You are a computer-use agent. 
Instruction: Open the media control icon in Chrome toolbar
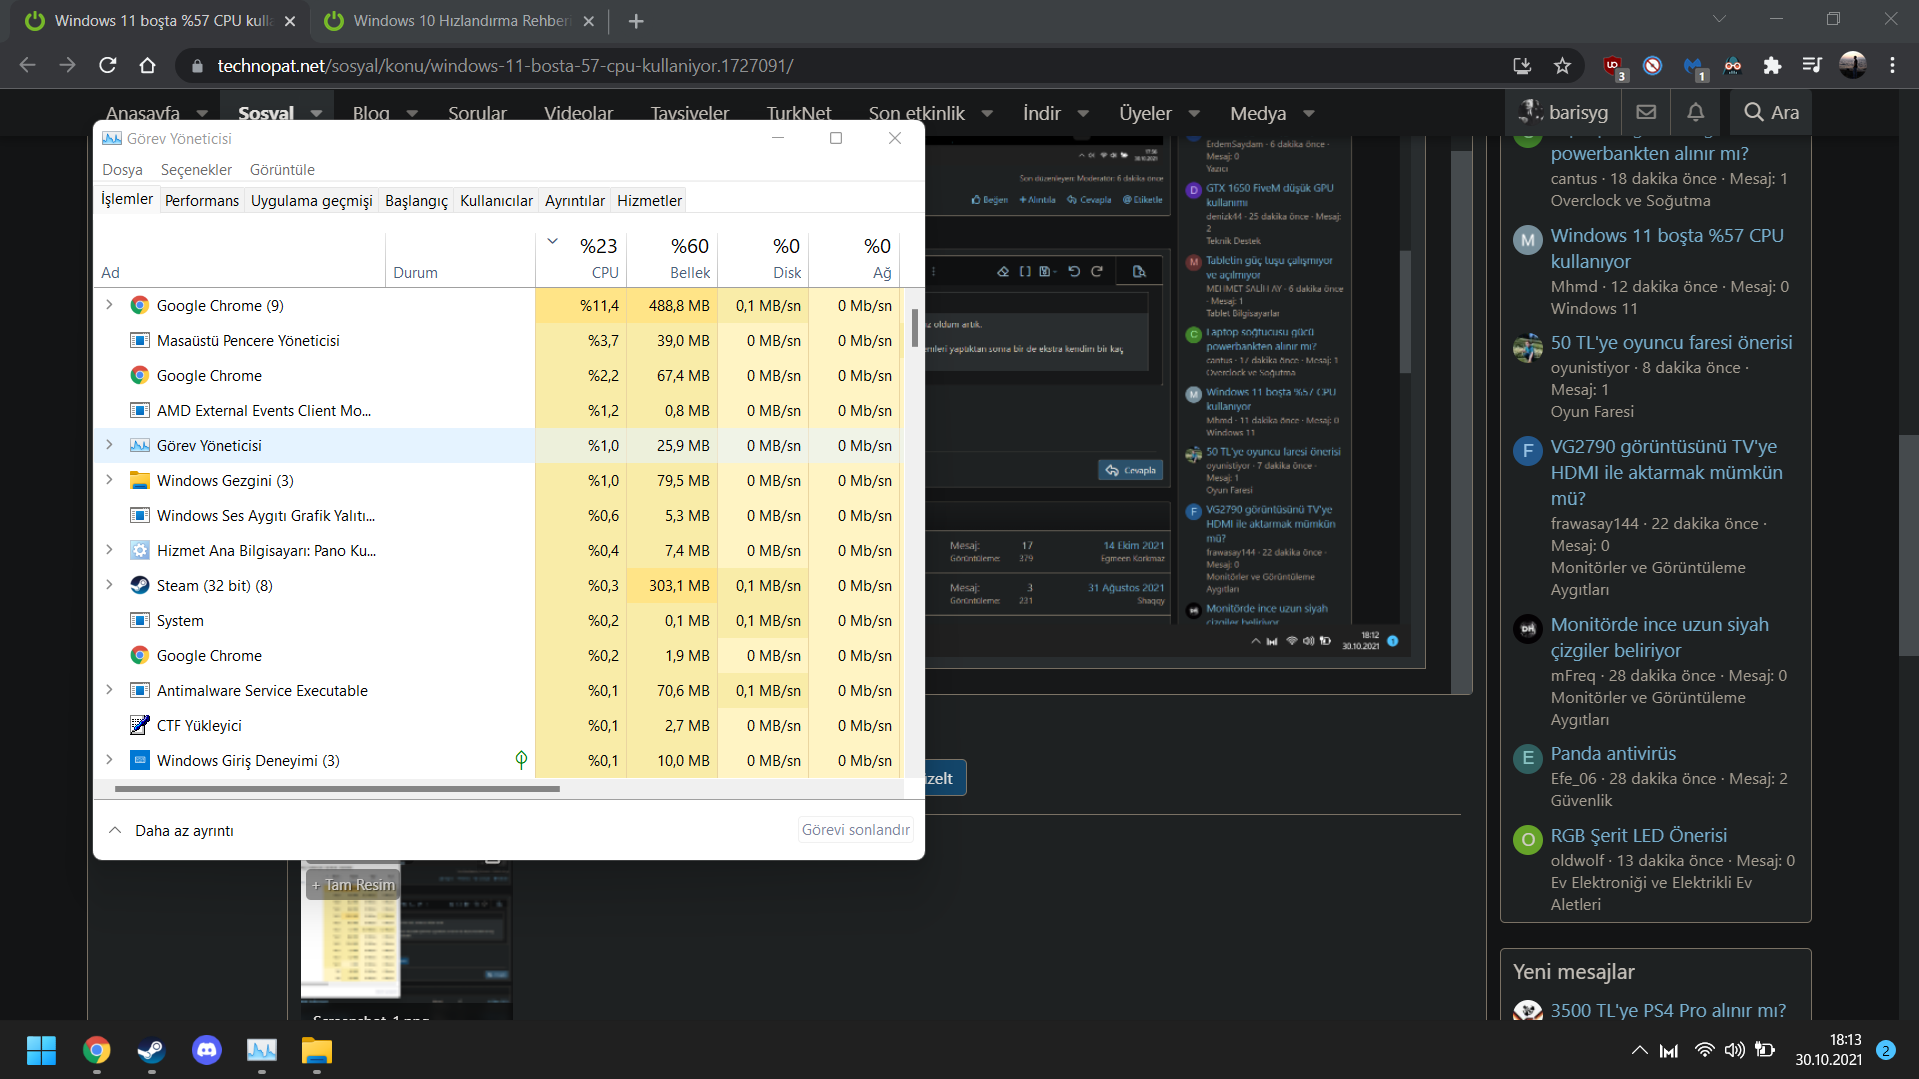tap(1812, 66)
